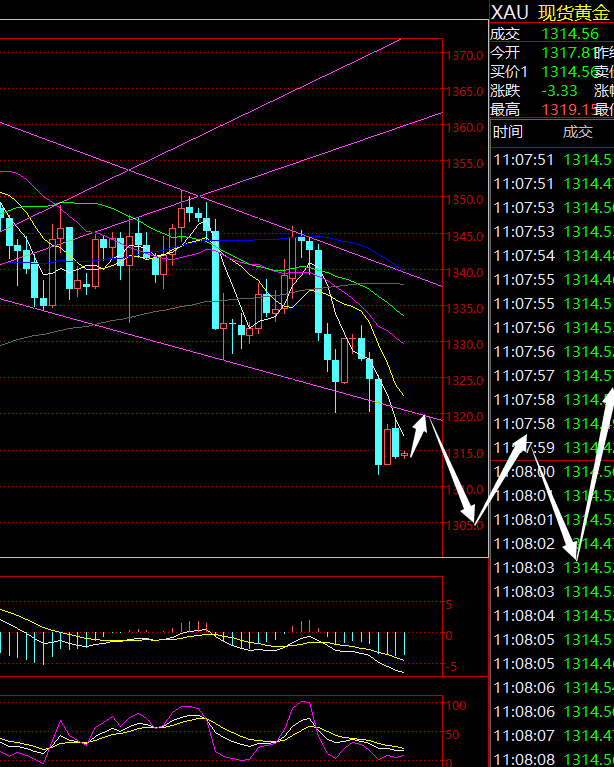Click the 1305.0 price axis label

(x=464, y=525)
